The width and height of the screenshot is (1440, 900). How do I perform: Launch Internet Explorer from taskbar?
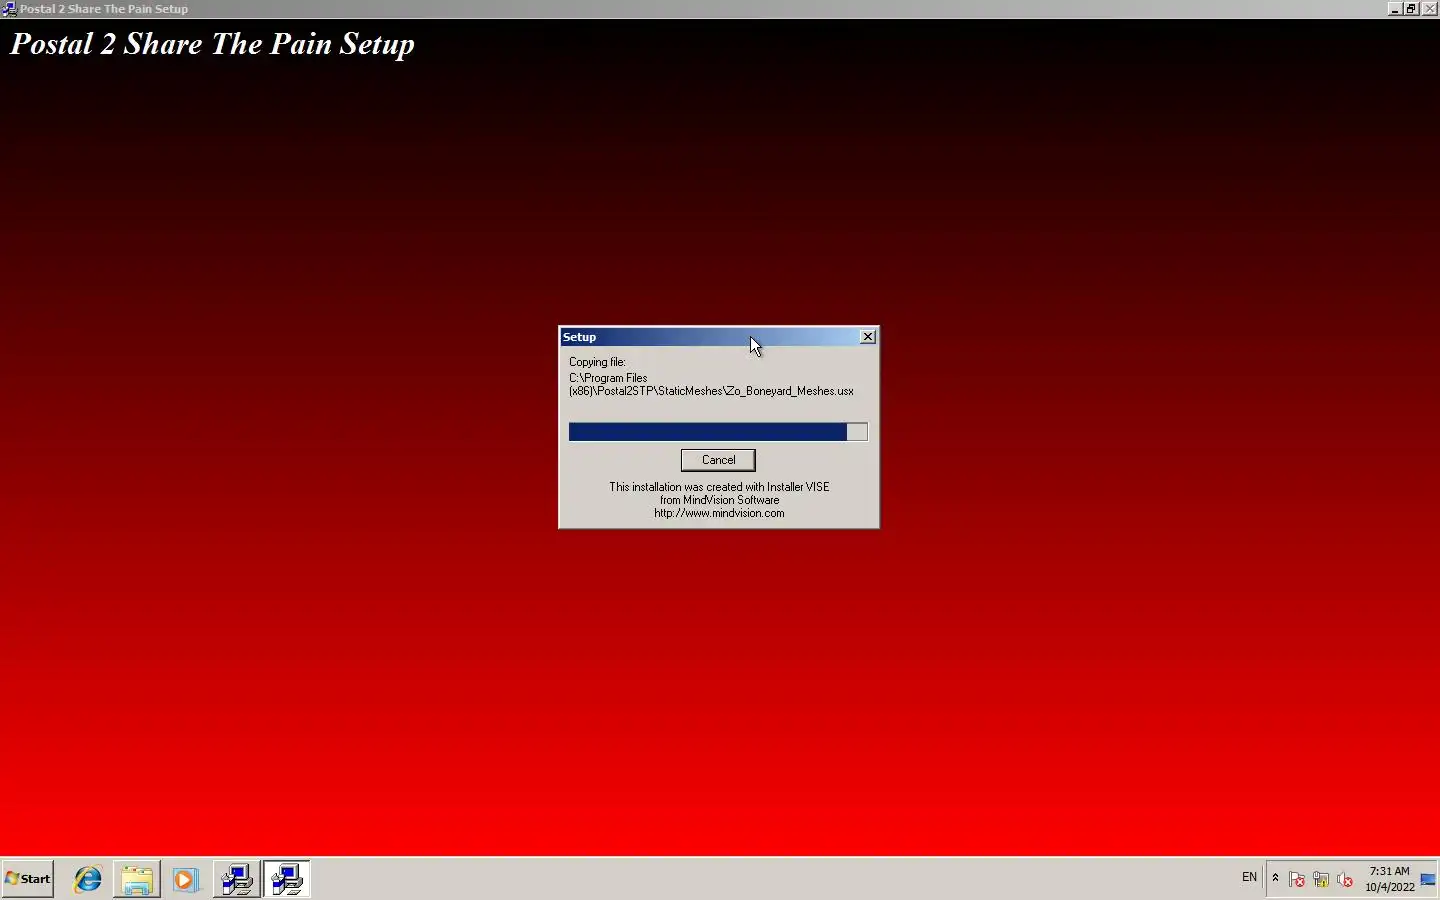pyautogui.click(x=88, y=879)
